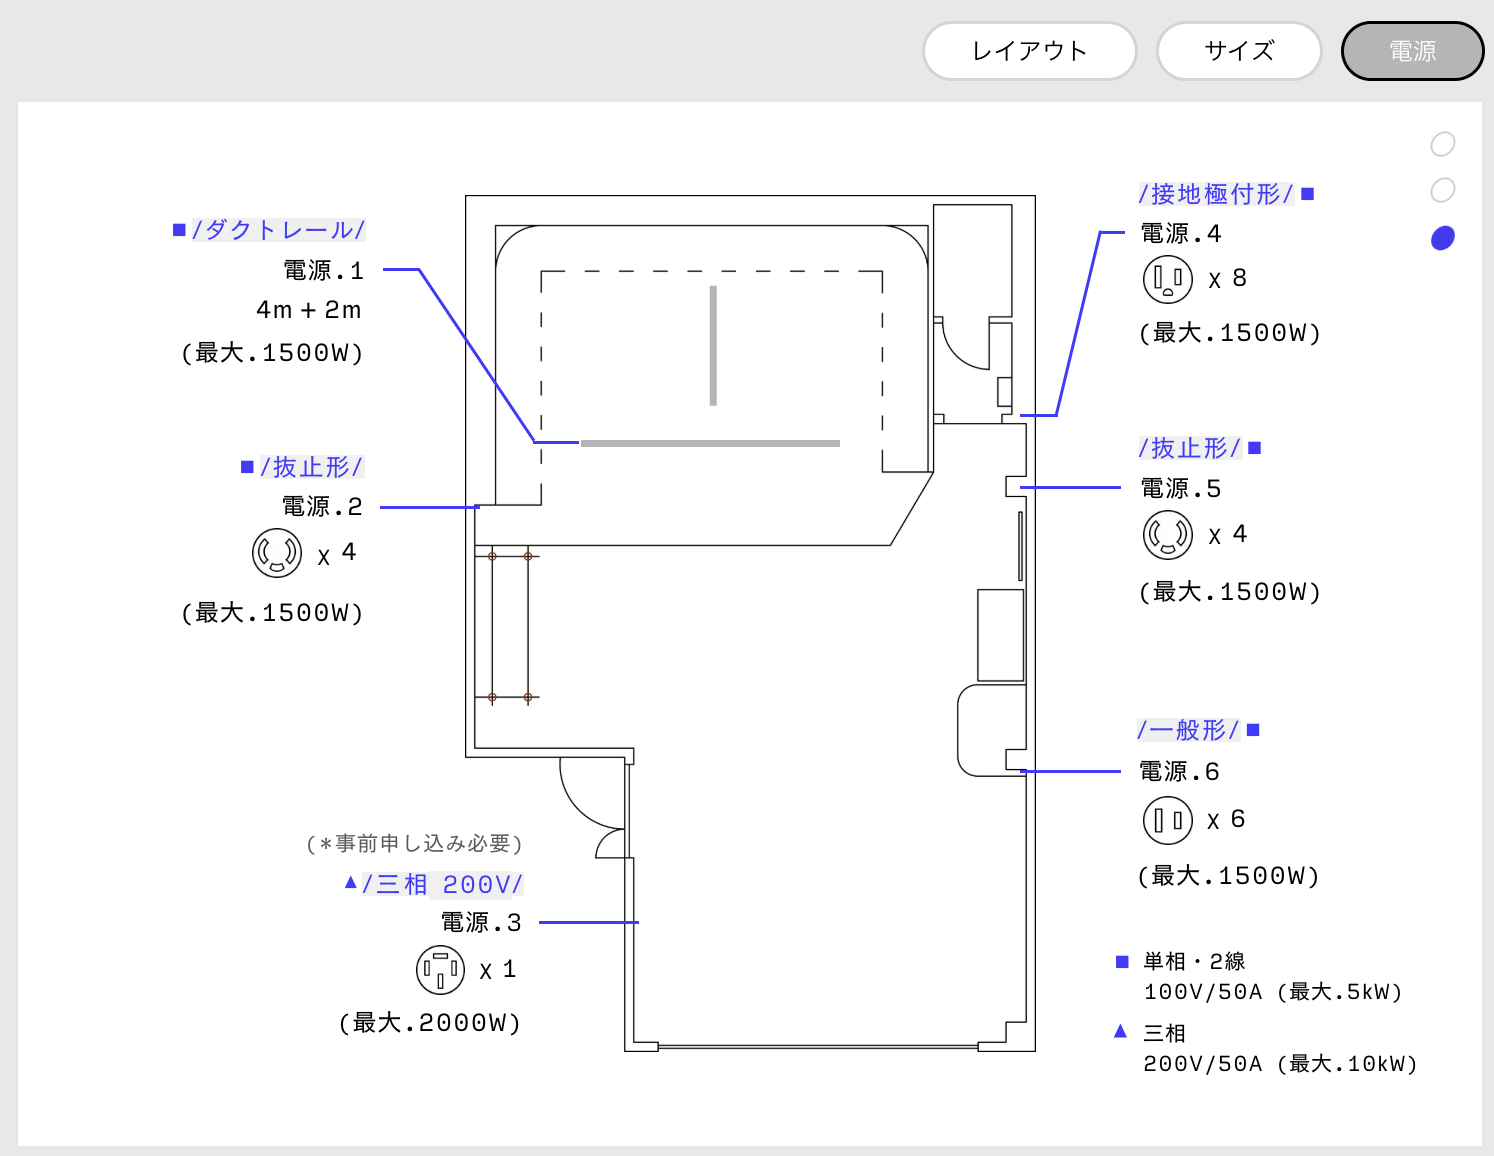Click the blue triangle legend marker for 三相

tap(1121, 1031)
